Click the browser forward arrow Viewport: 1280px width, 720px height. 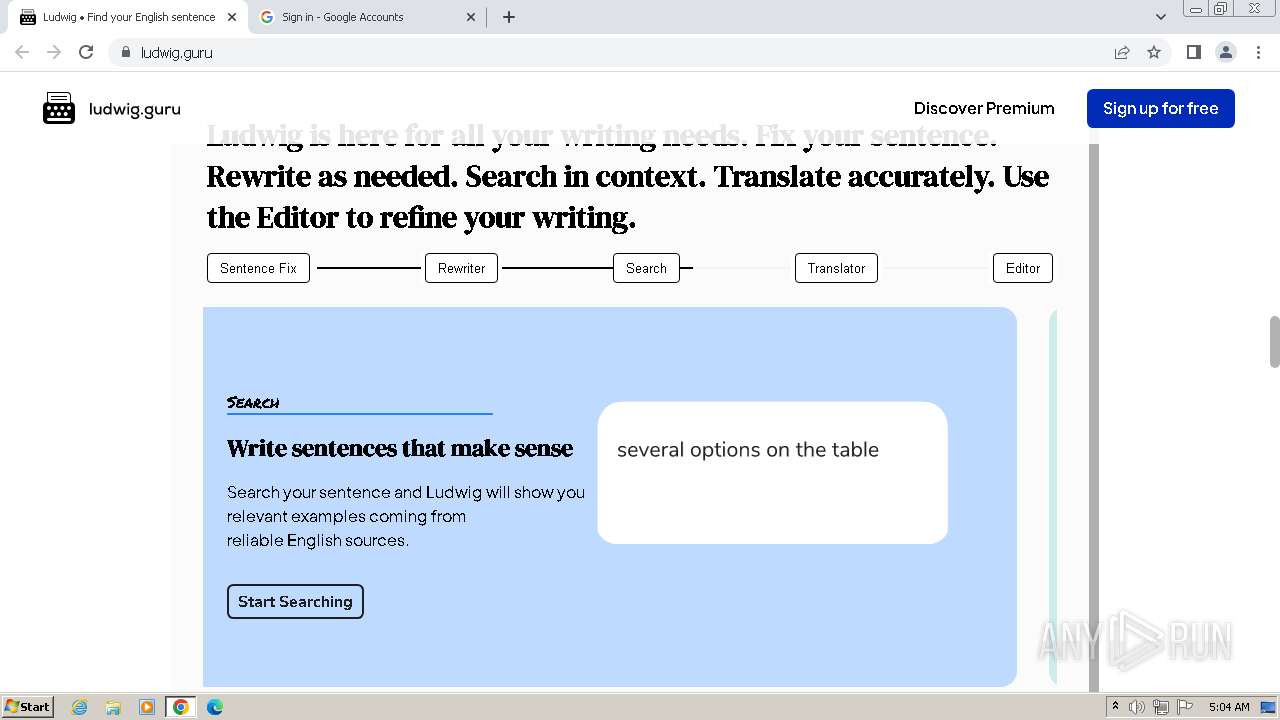click(54, 52)
